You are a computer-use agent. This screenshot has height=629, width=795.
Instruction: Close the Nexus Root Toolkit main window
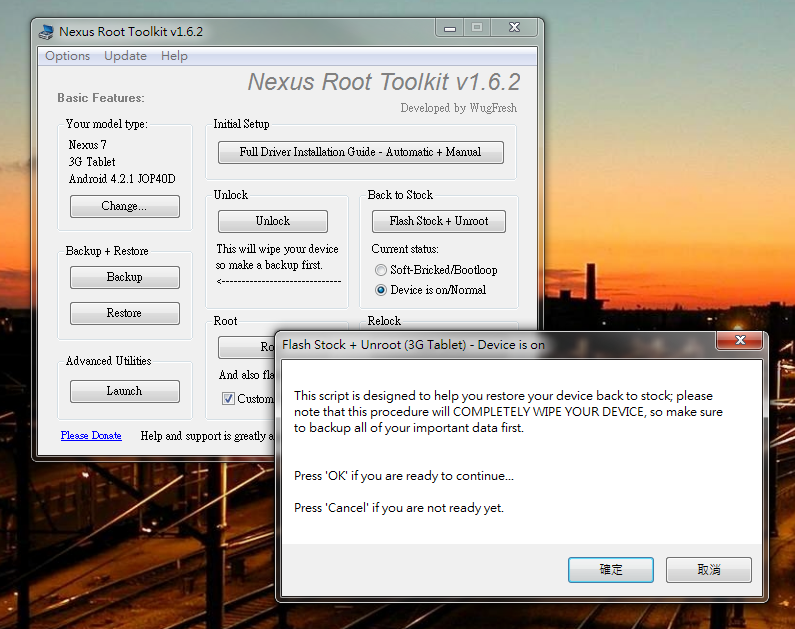[514, 28]
